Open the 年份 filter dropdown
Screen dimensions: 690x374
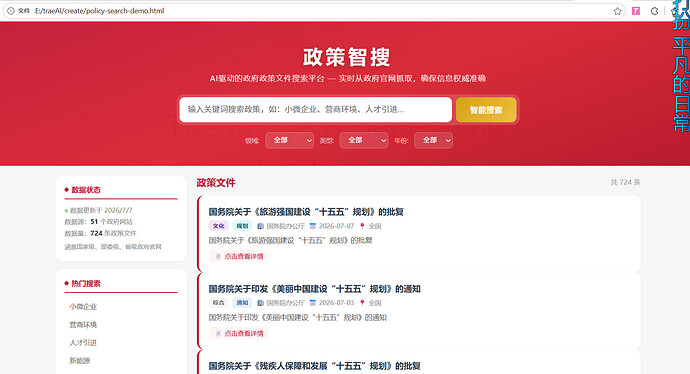tap(433, 140)
